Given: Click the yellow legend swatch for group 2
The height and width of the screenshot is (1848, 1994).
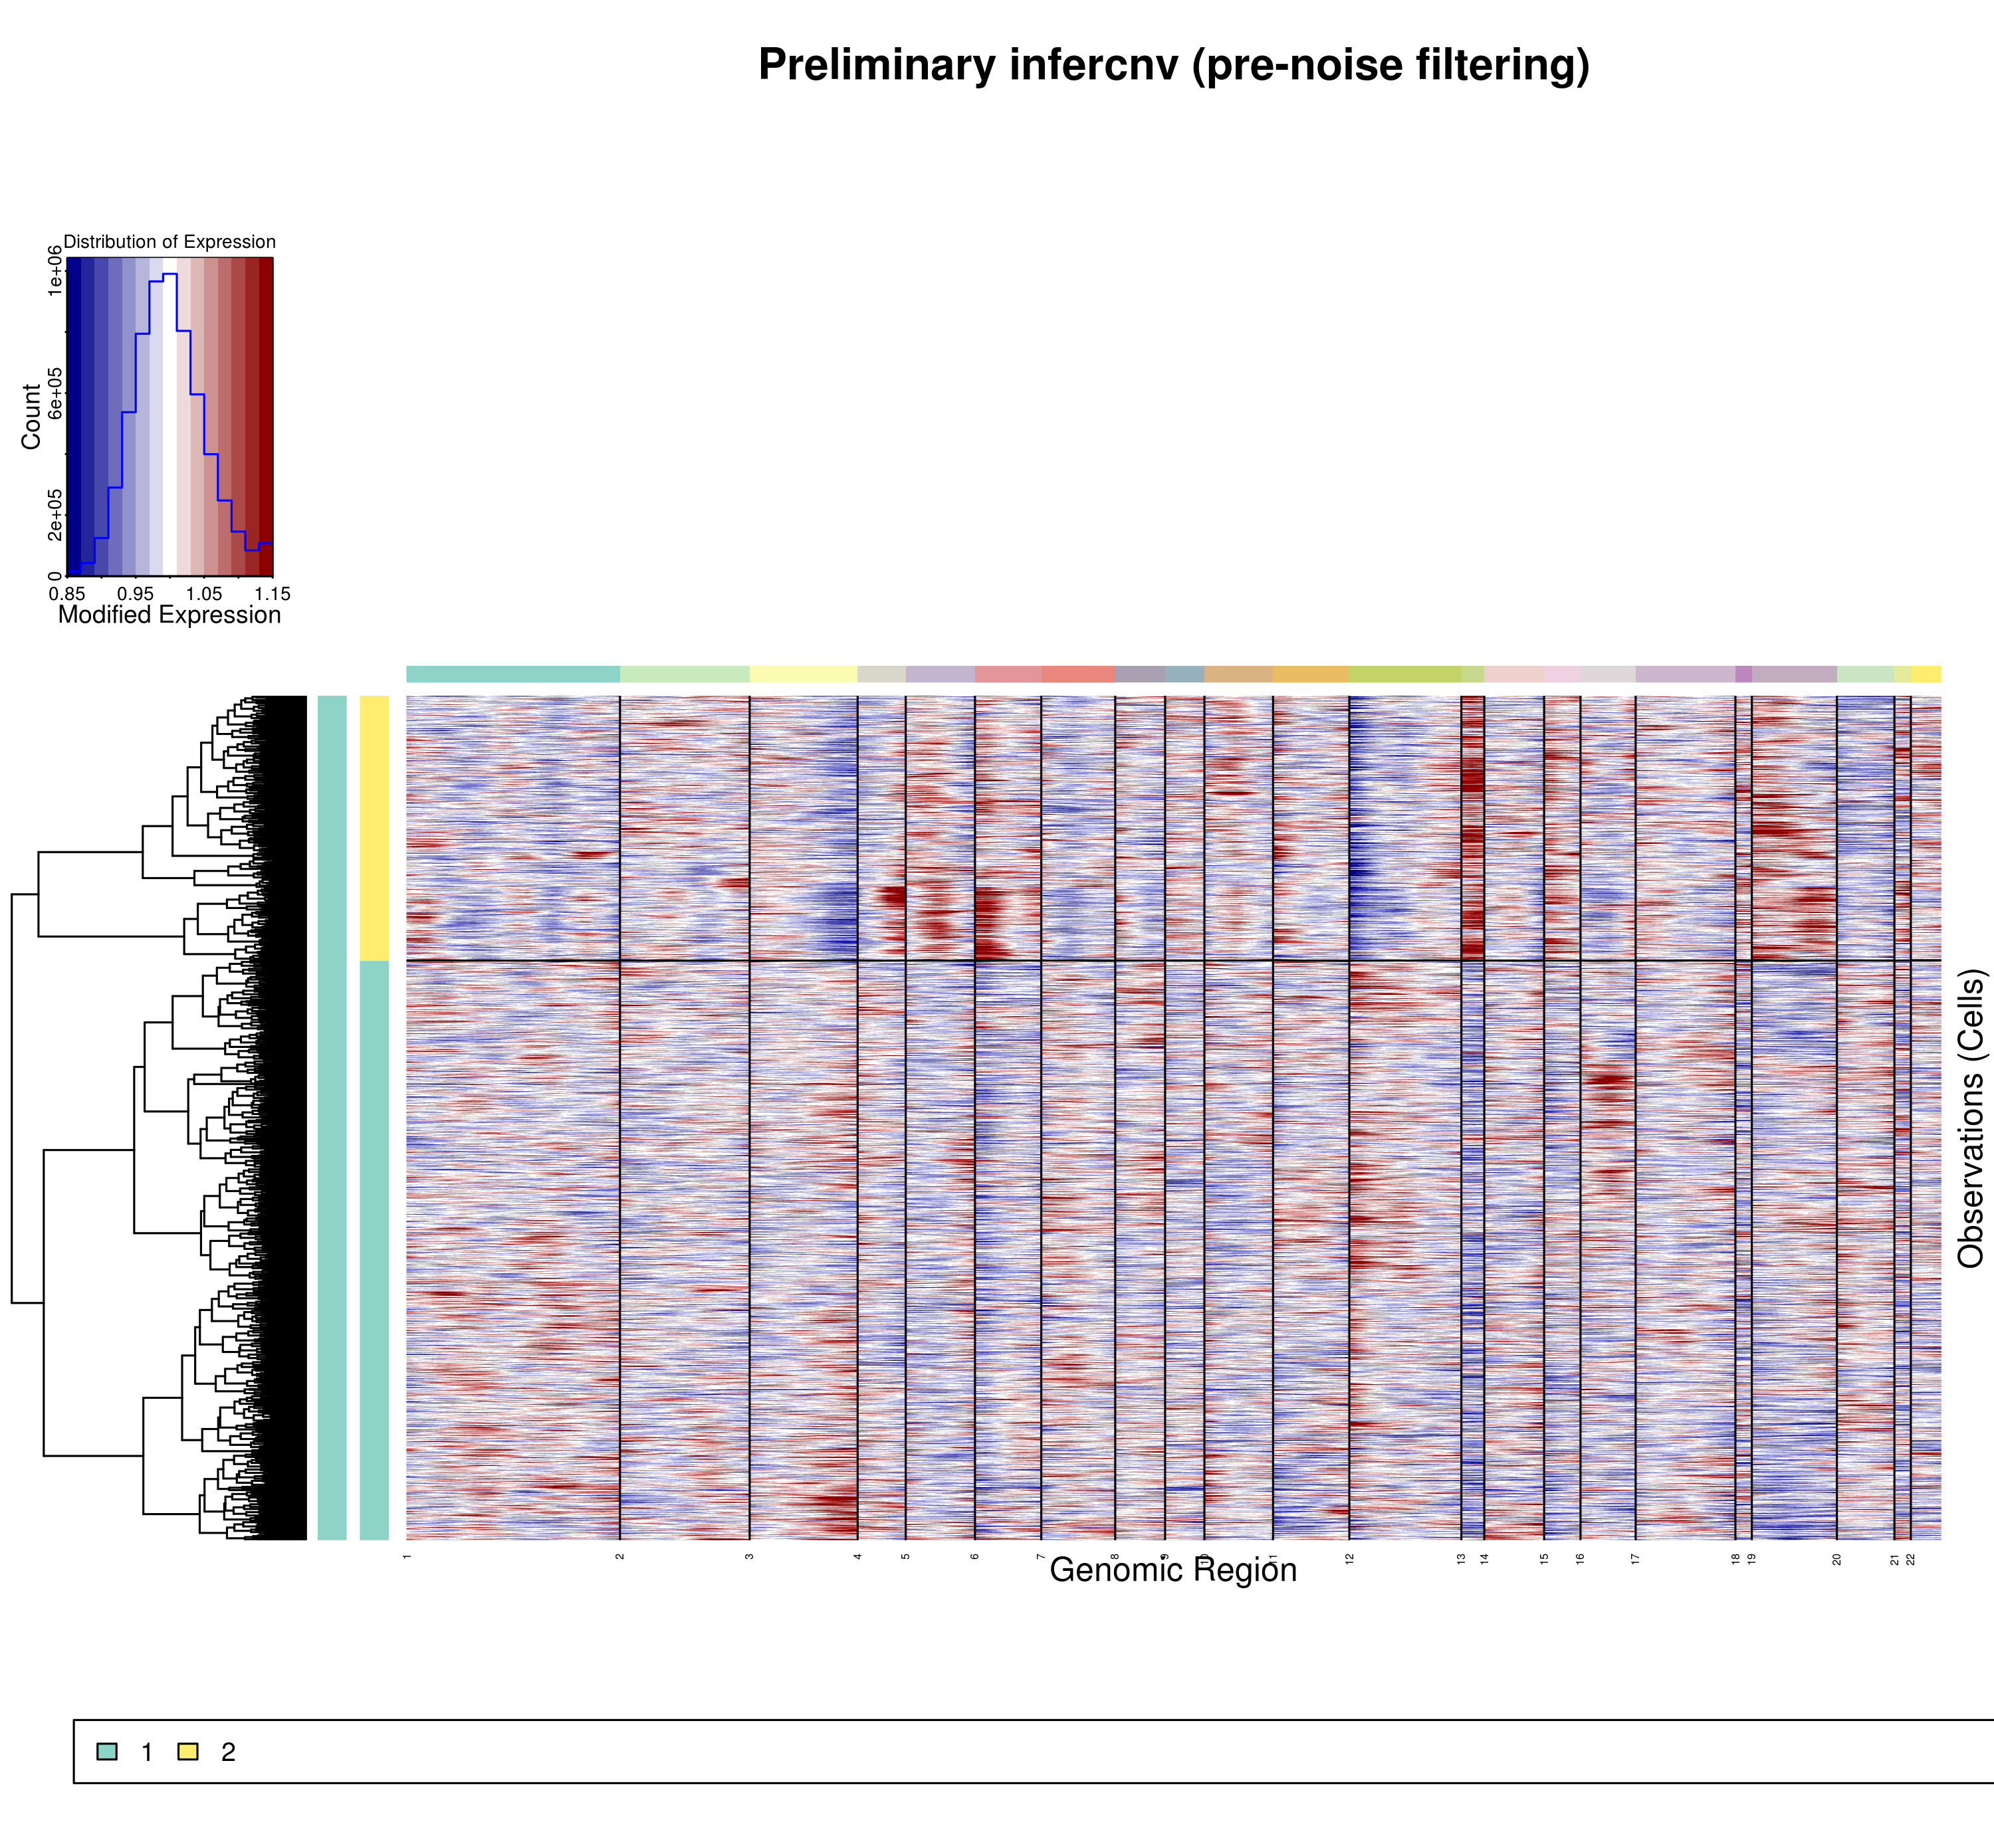Looking at the screenshot, I should pos(188,1751).
